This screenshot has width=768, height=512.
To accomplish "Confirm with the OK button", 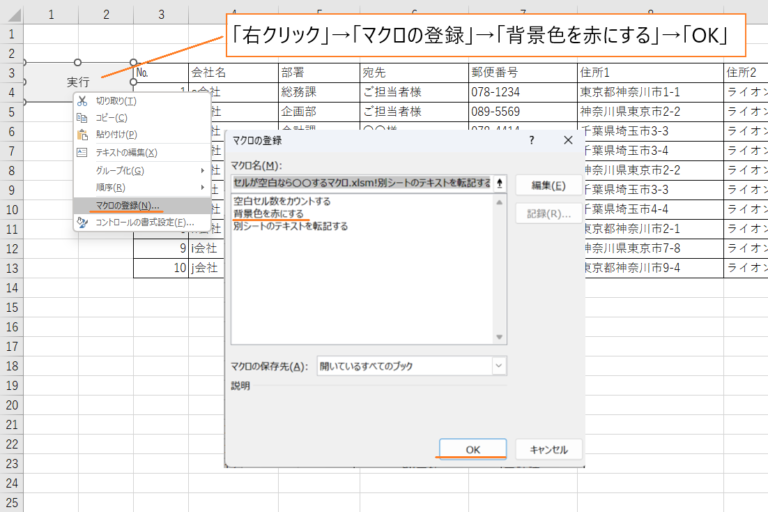I will (473, 449).
